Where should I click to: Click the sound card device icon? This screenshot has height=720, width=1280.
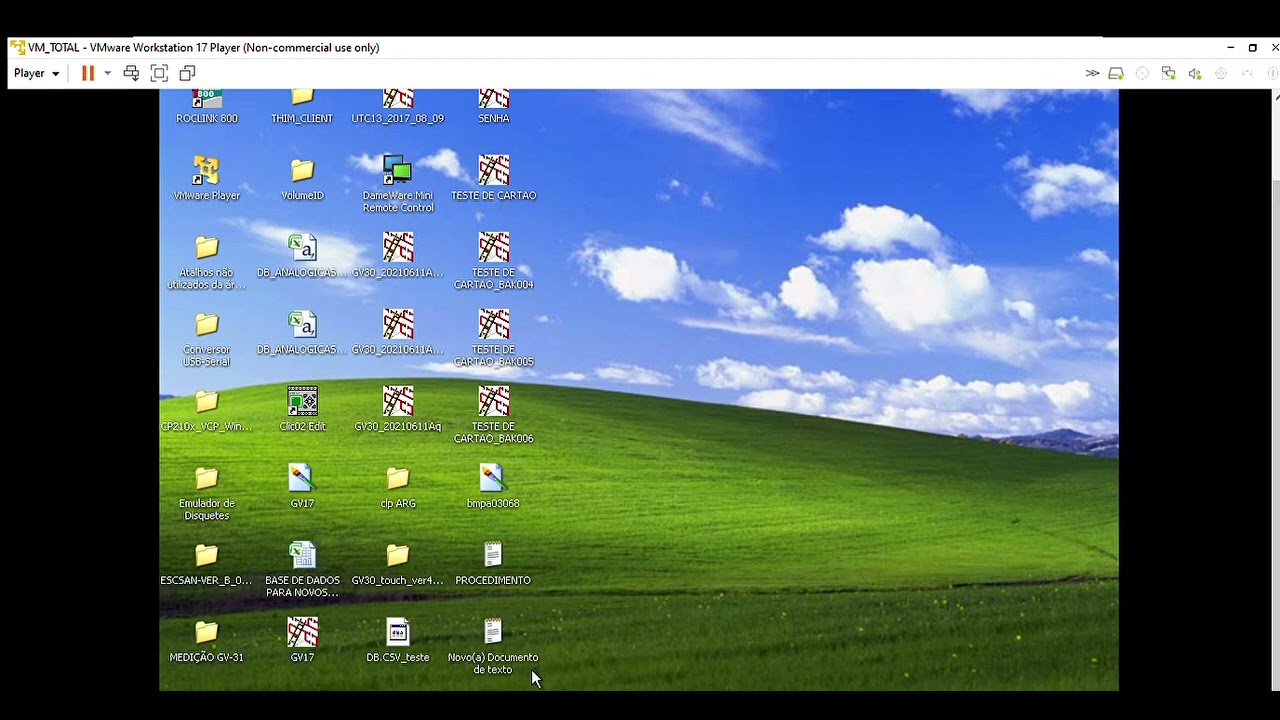tap(1194, 73)
